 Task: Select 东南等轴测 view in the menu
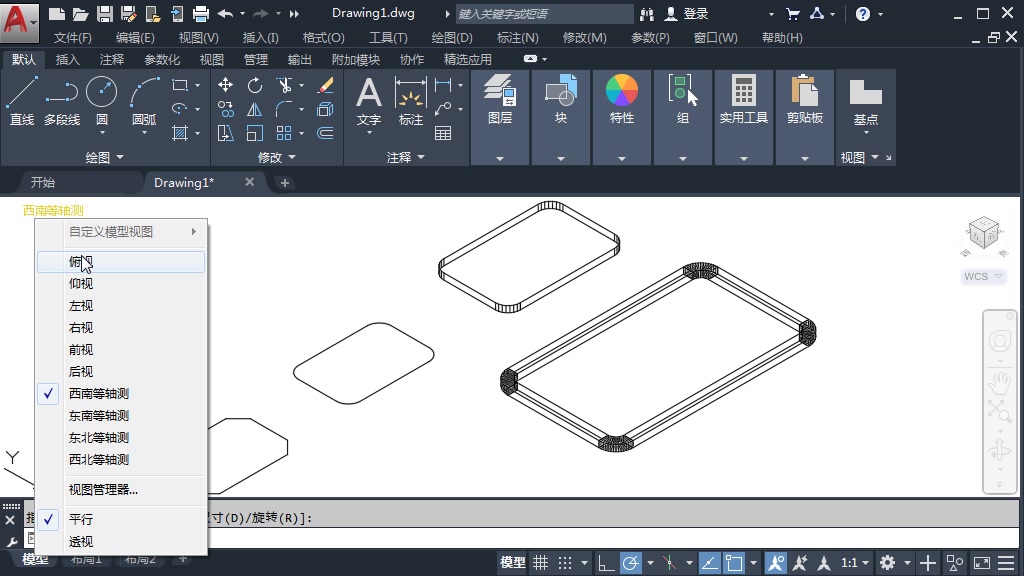point(97,415)
